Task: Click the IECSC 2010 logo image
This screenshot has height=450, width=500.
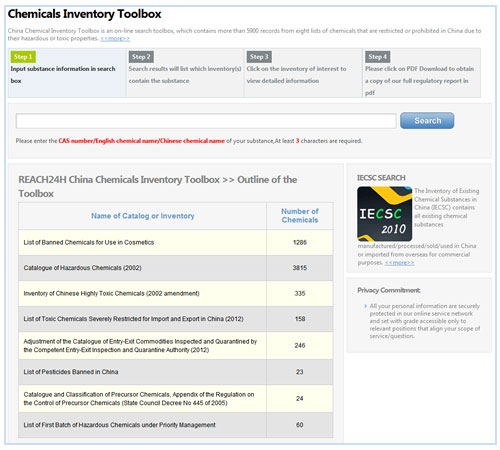Action: [x=385, y=214]
